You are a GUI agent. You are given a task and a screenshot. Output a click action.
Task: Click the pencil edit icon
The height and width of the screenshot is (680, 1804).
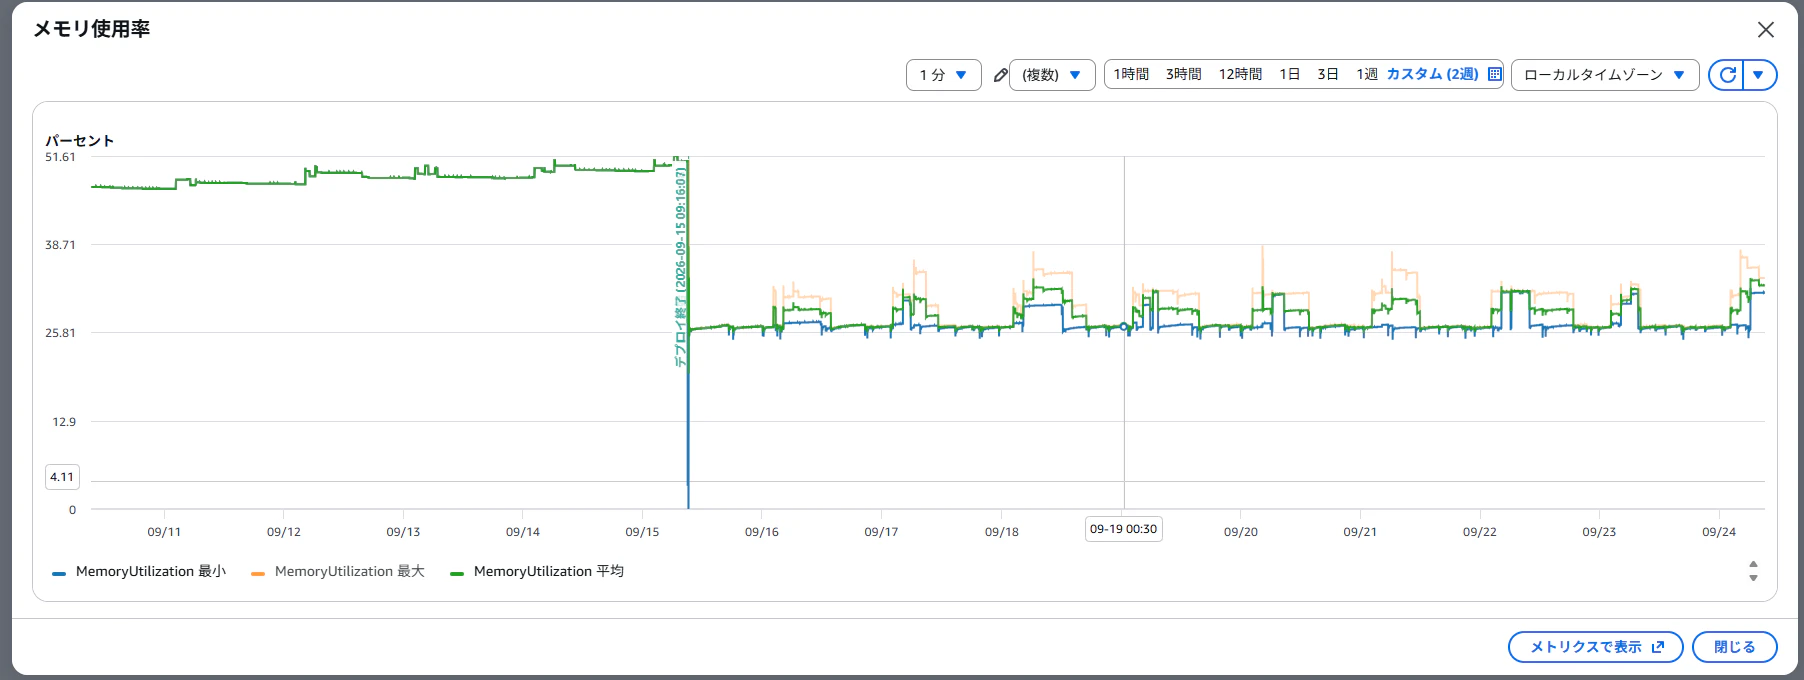point(1000,75)
